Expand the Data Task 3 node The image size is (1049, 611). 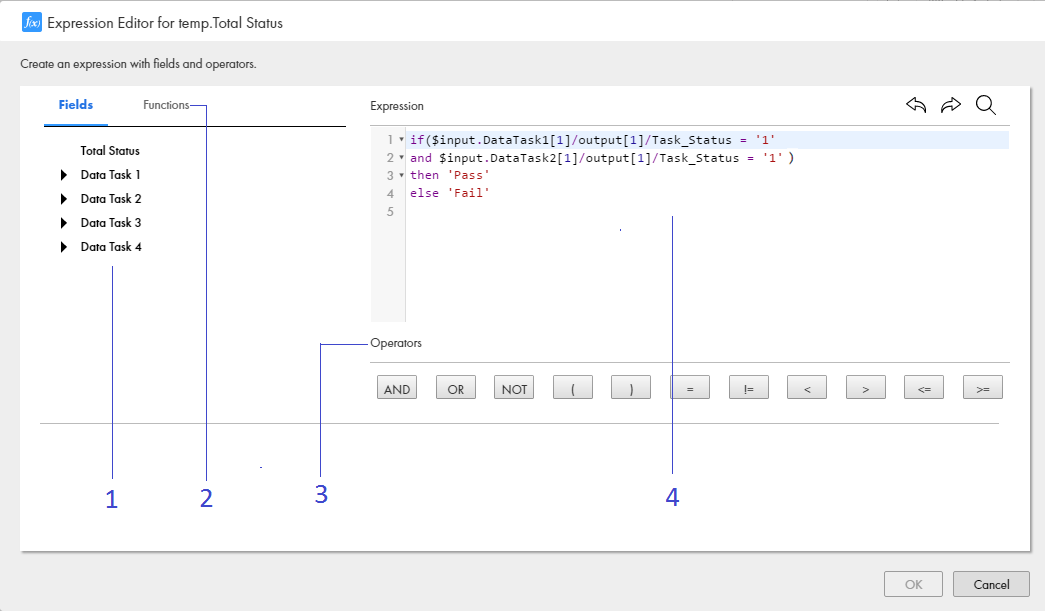point(64,223)
